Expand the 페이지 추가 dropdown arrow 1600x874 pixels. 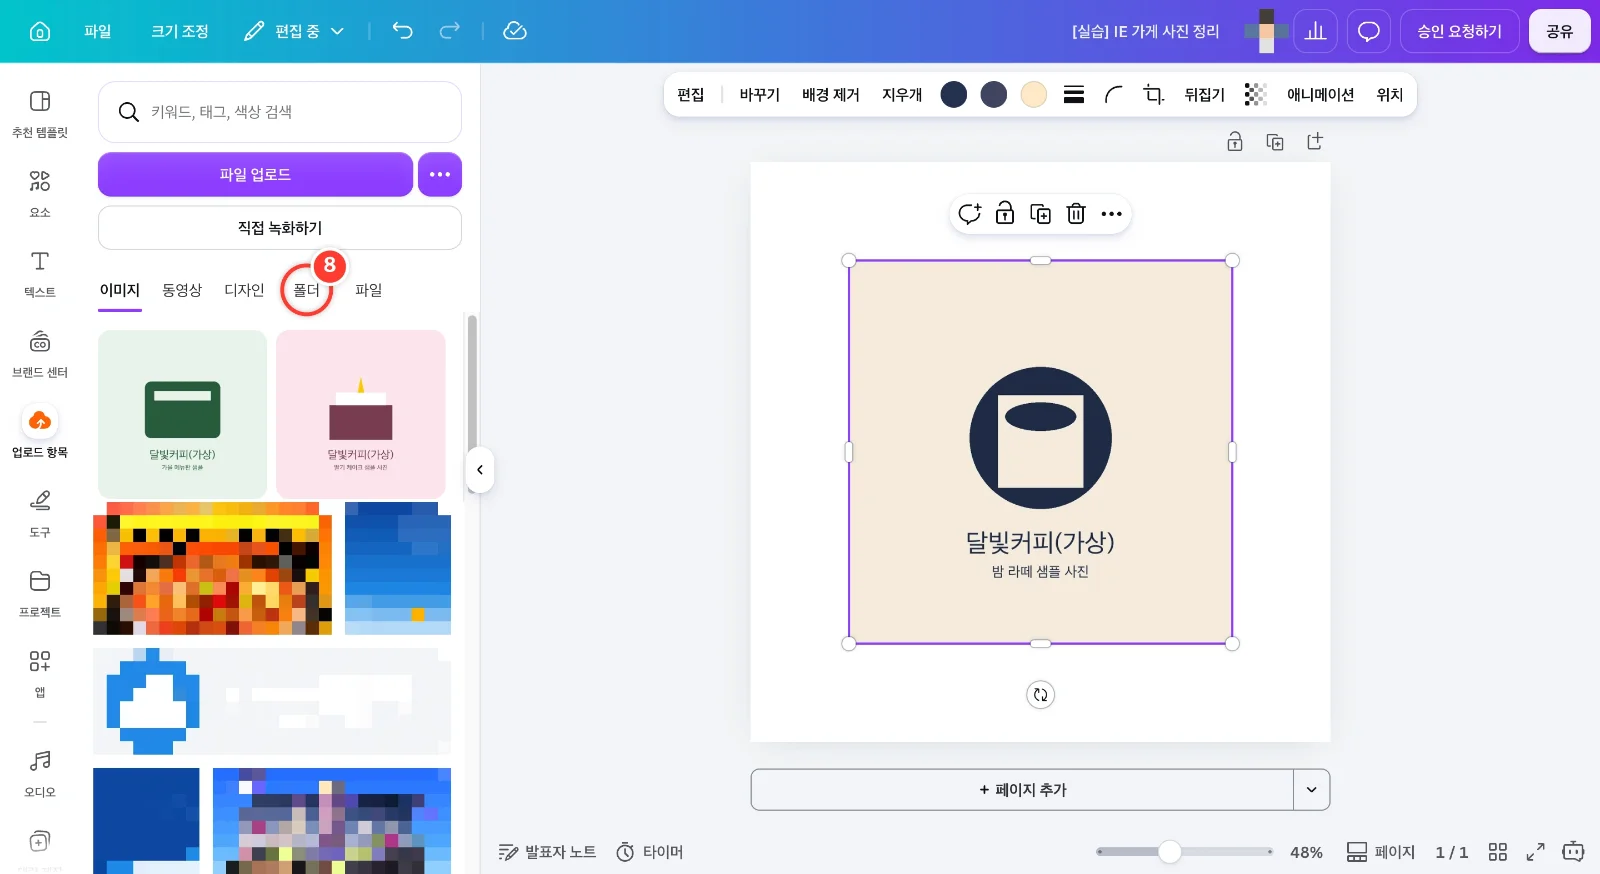click(1312, 790)
